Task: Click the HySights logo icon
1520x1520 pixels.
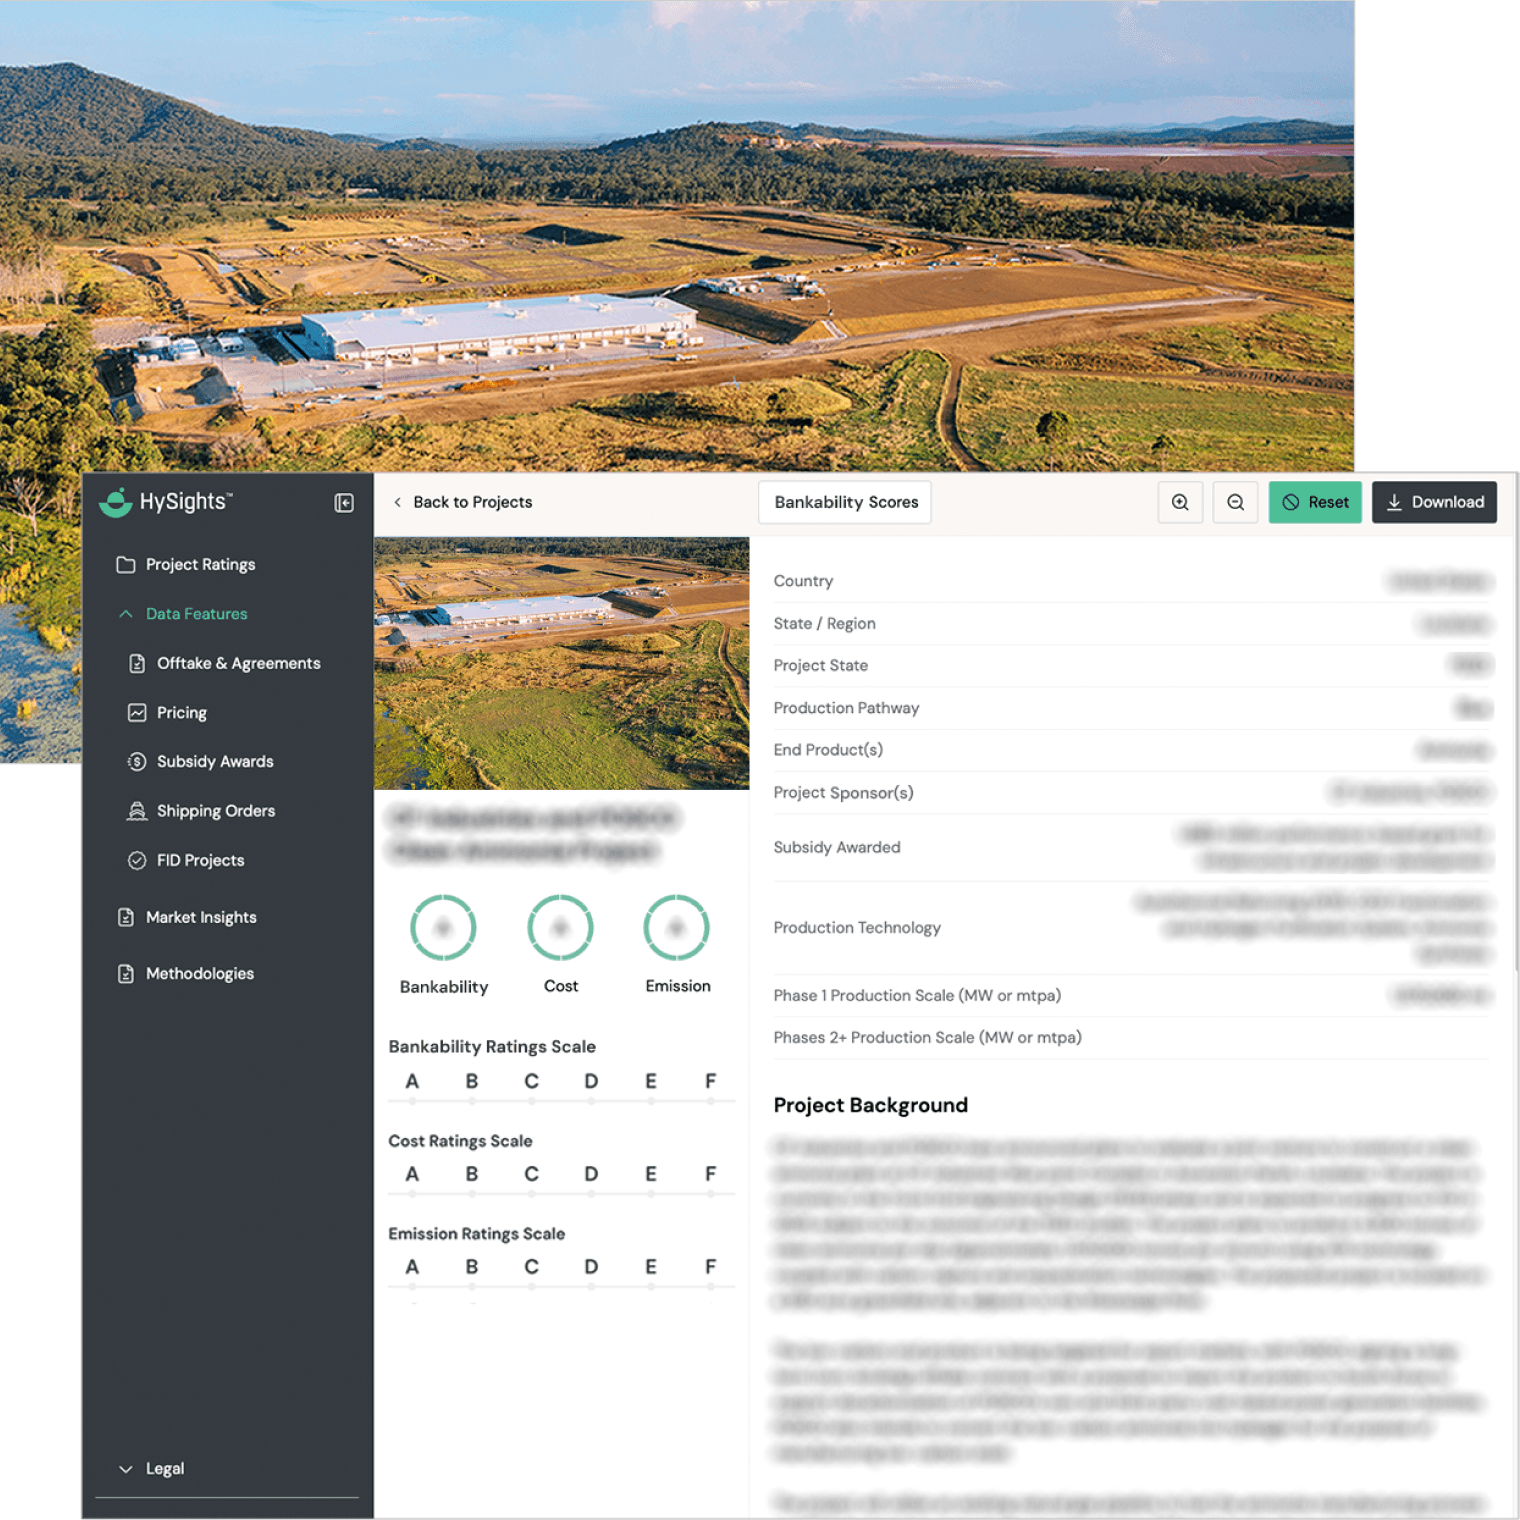Action: click(x=116, y=502)
